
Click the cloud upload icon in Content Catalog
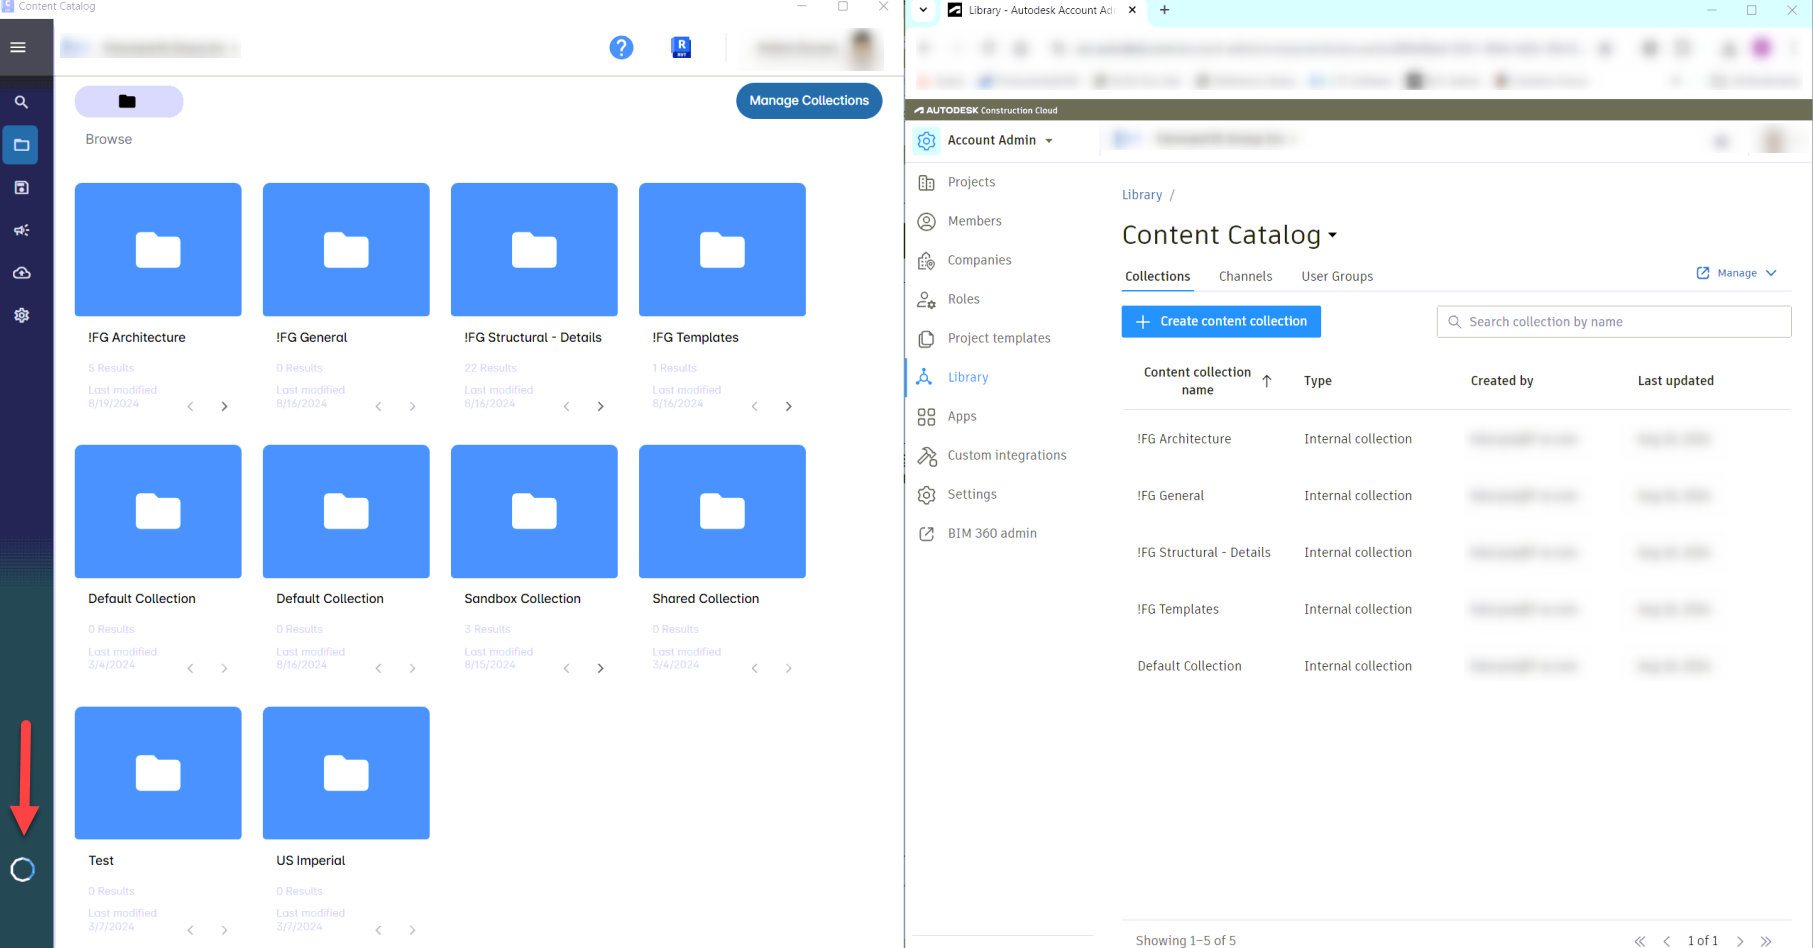(21, 272)
